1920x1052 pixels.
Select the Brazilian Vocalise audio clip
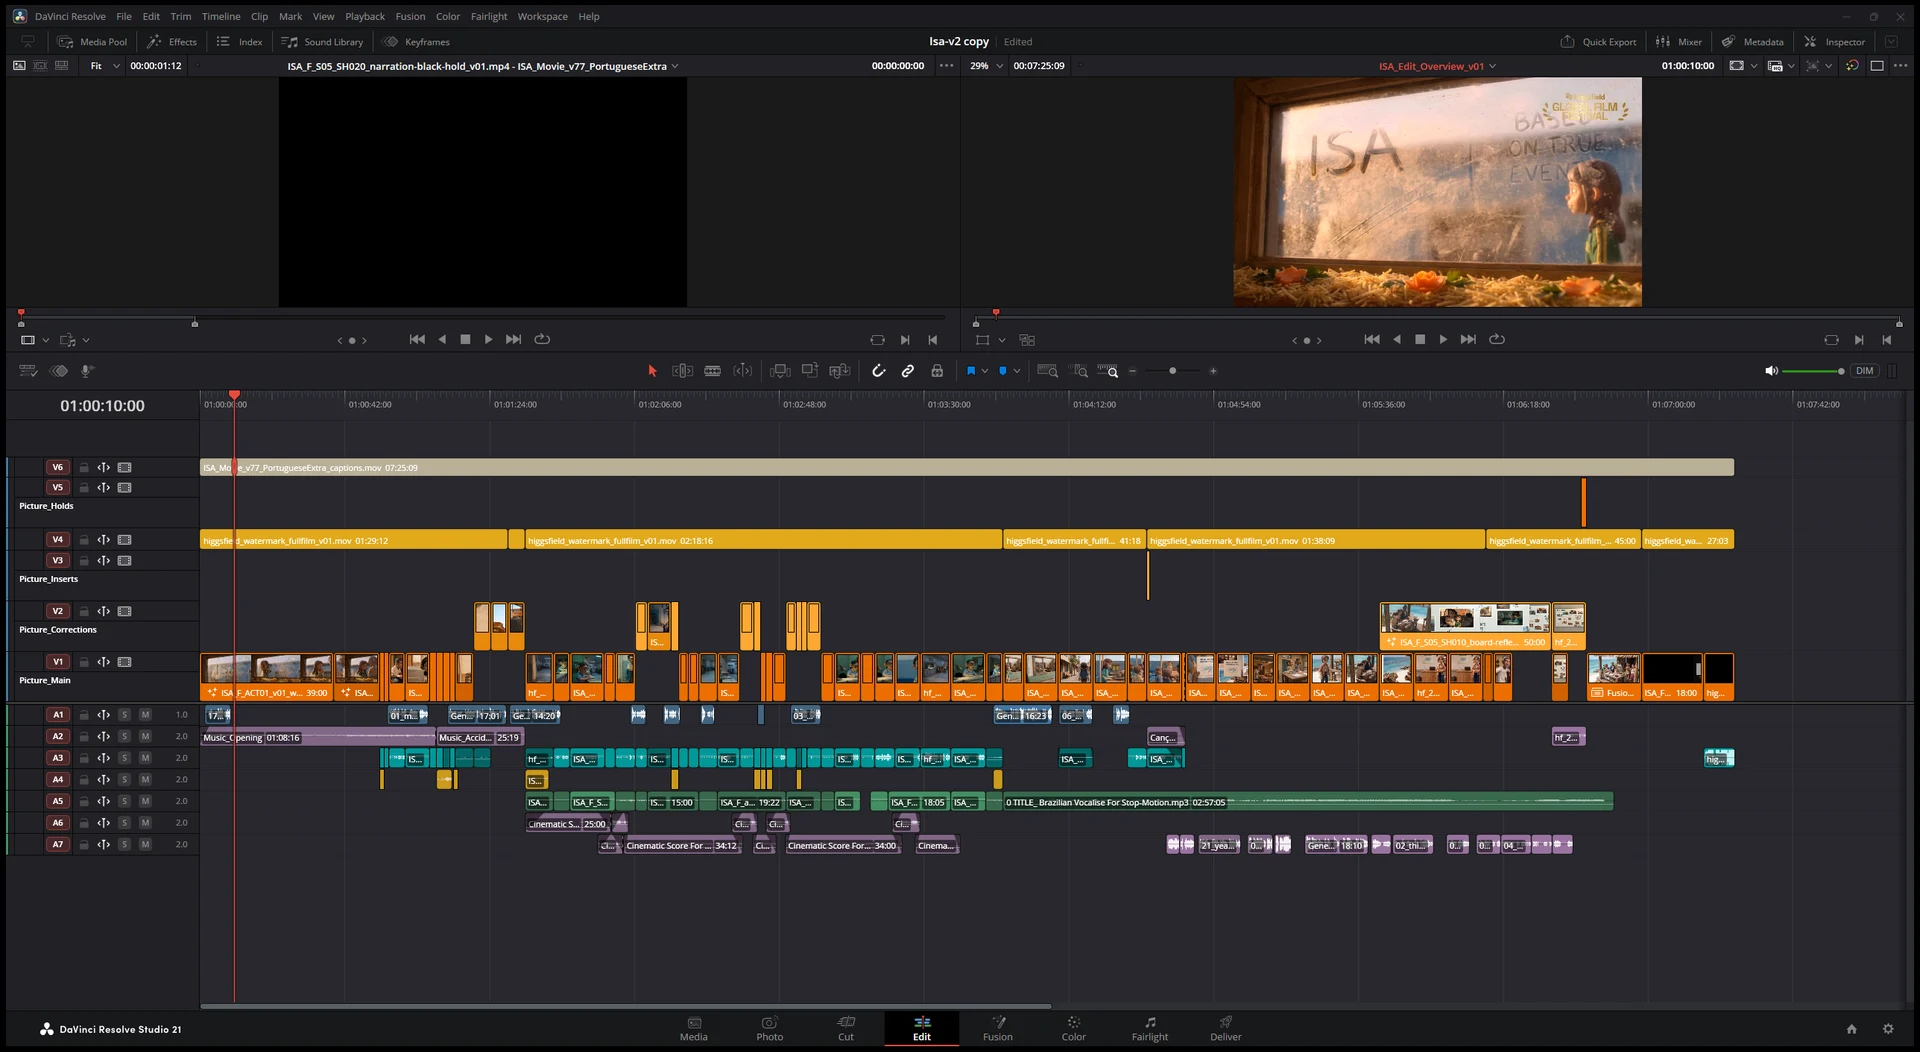tap(1309, 801)
